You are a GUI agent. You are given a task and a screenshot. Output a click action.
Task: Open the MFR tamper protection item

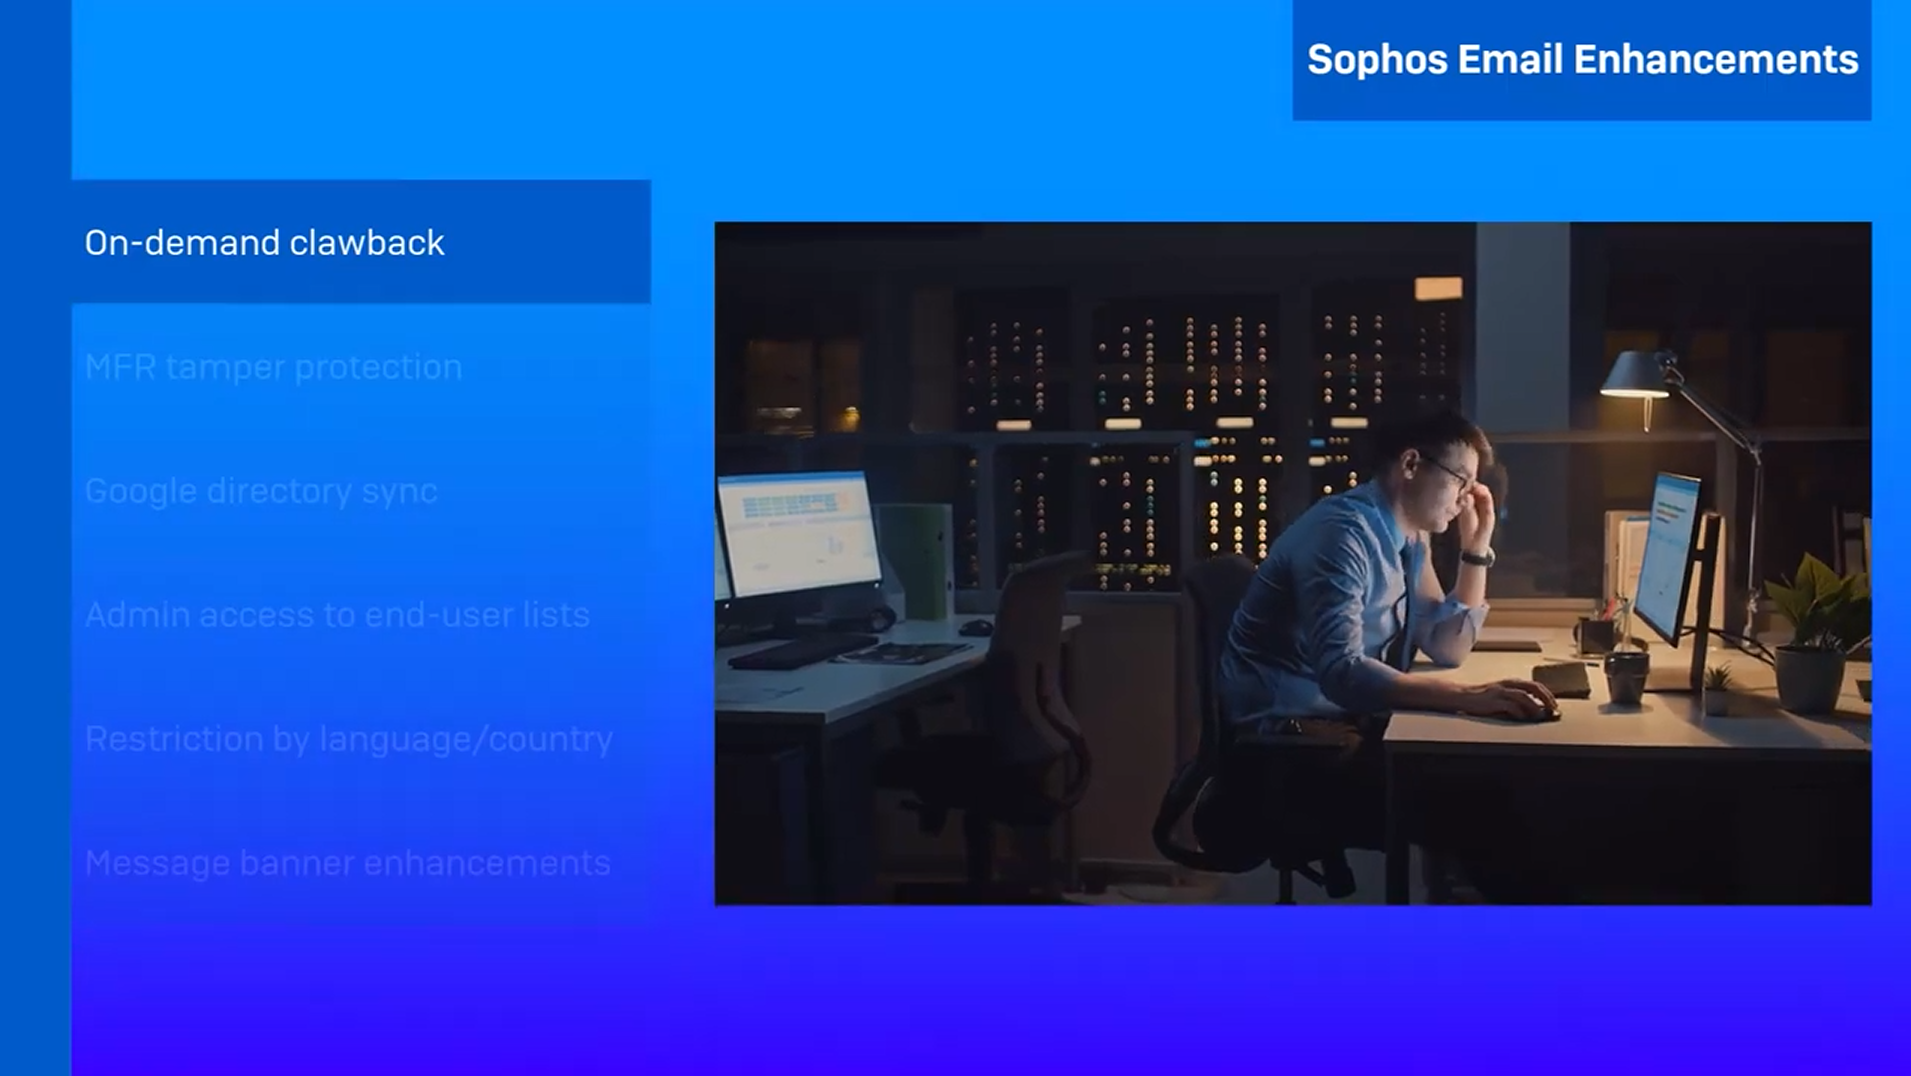[273, 367]
